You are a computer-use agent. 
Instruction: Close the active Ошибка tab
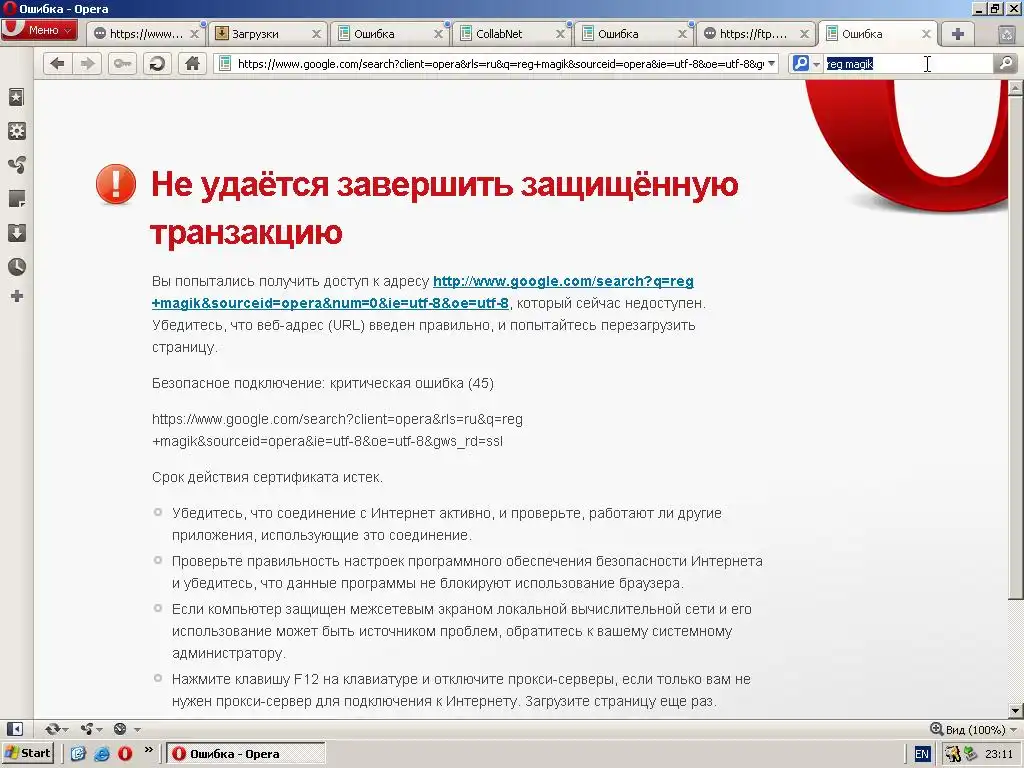926,34
